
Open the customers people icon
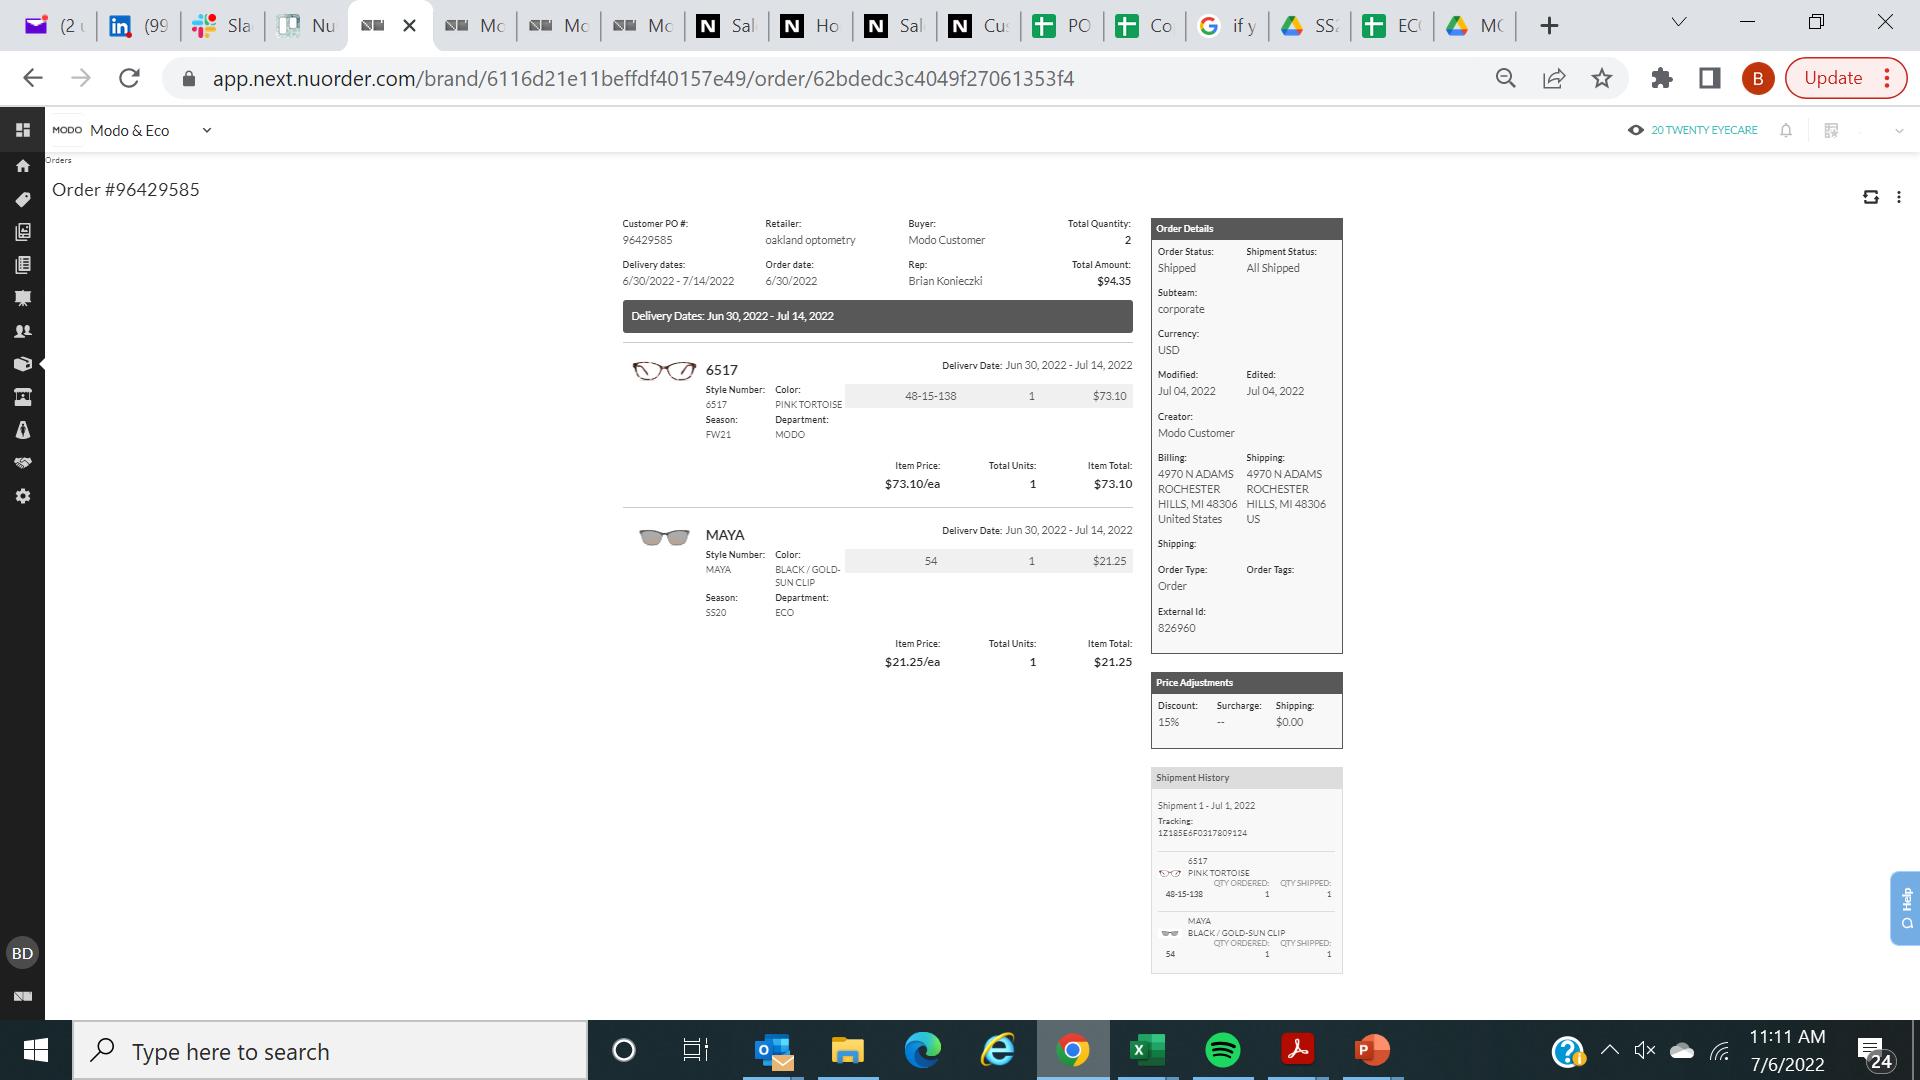pos(23,331)
